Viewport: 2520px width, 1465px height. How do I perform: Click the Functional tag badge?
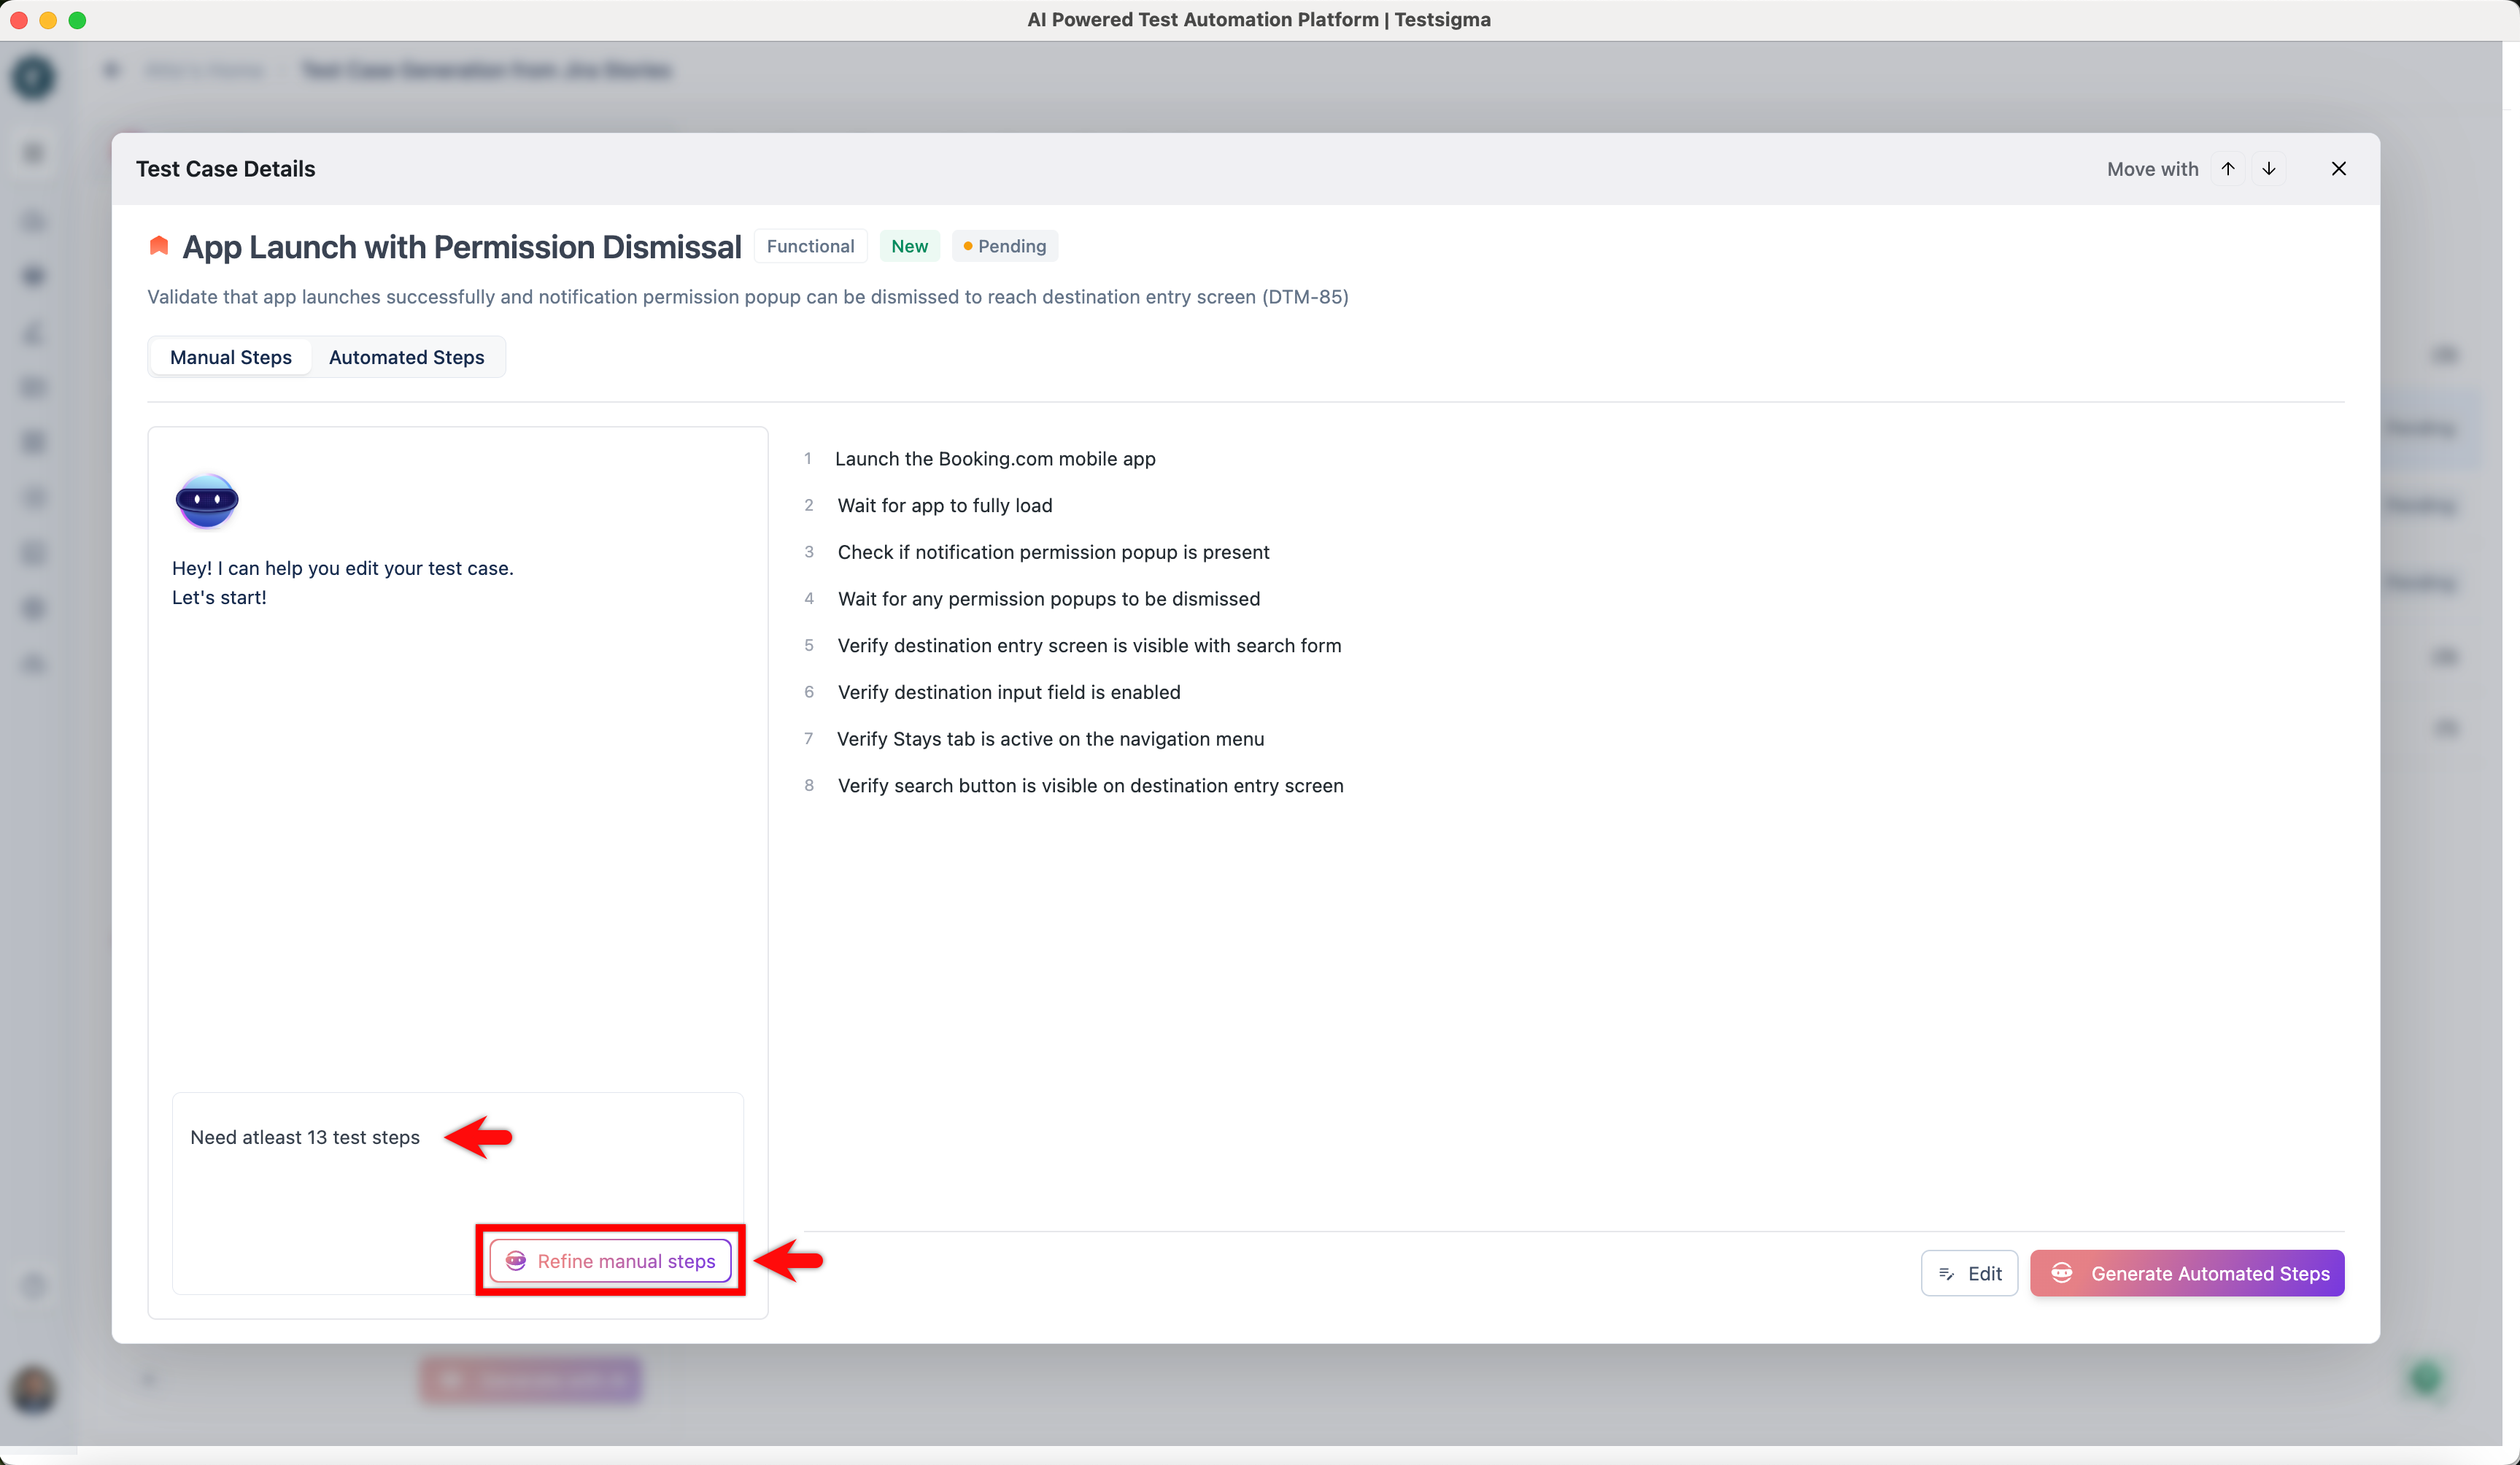point(810,246)
